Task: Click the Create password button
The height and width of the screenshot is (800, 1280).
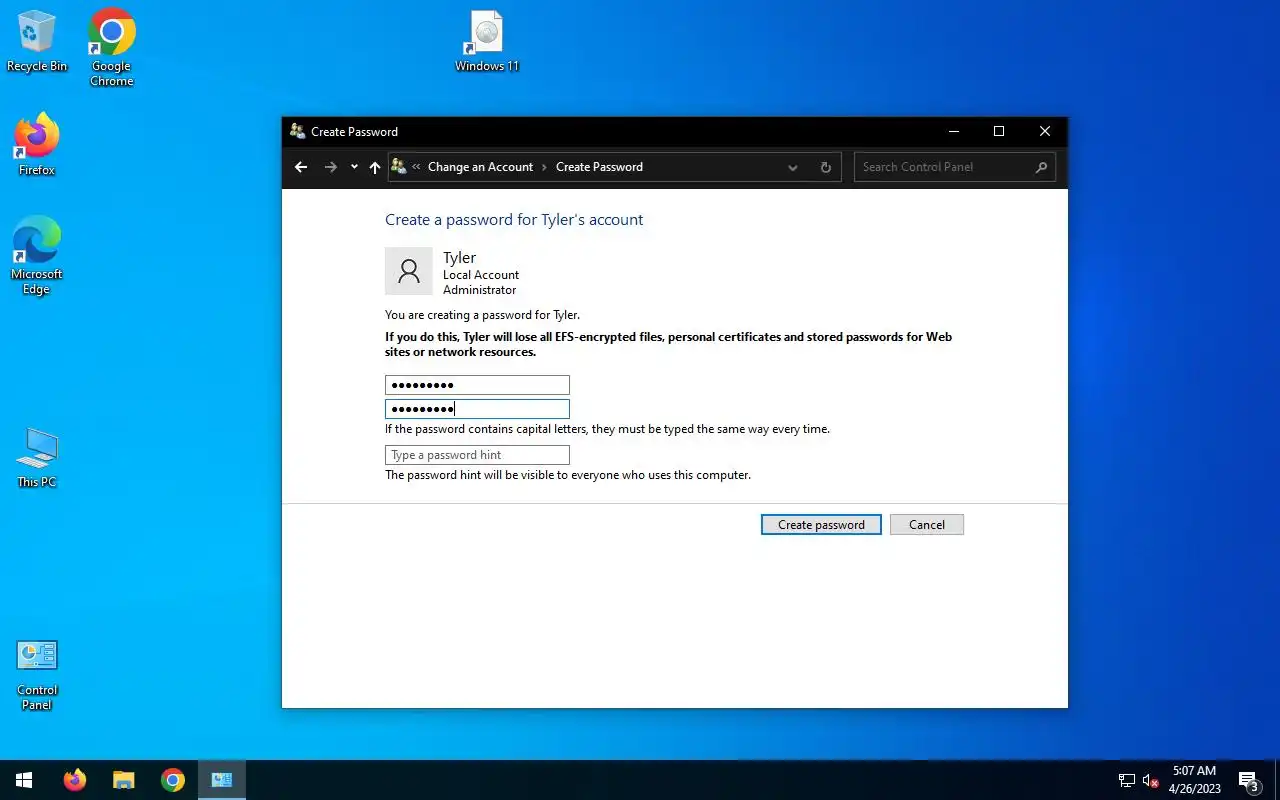Action: click(x=821, y=525)
